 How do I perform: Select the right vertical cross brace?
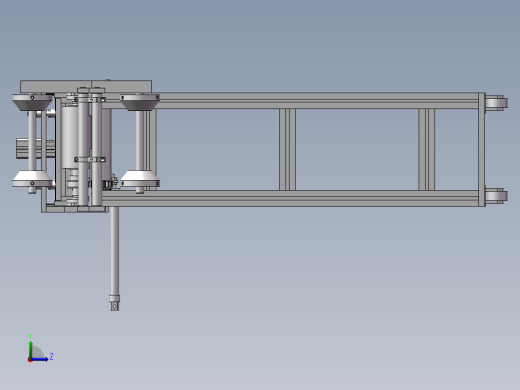coord(427,149)
